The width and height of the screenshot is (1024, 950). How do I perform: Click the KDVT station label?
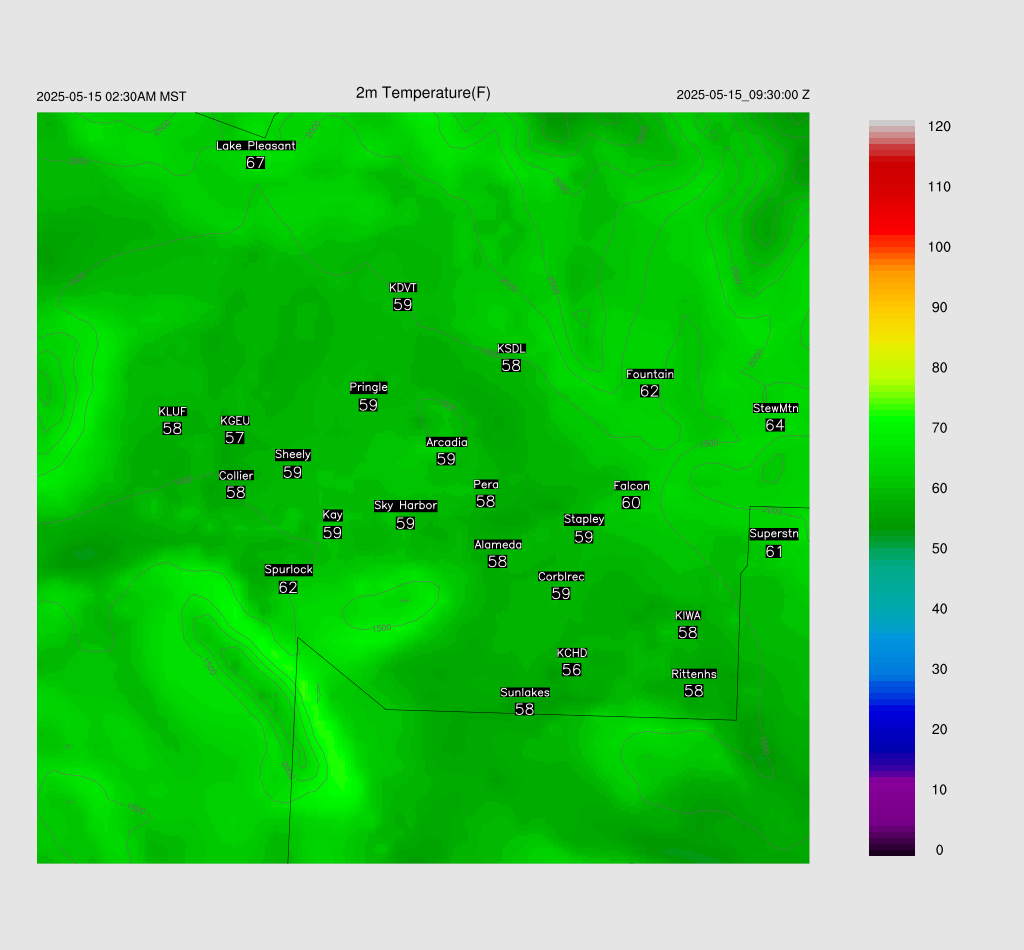click(403, 288)
